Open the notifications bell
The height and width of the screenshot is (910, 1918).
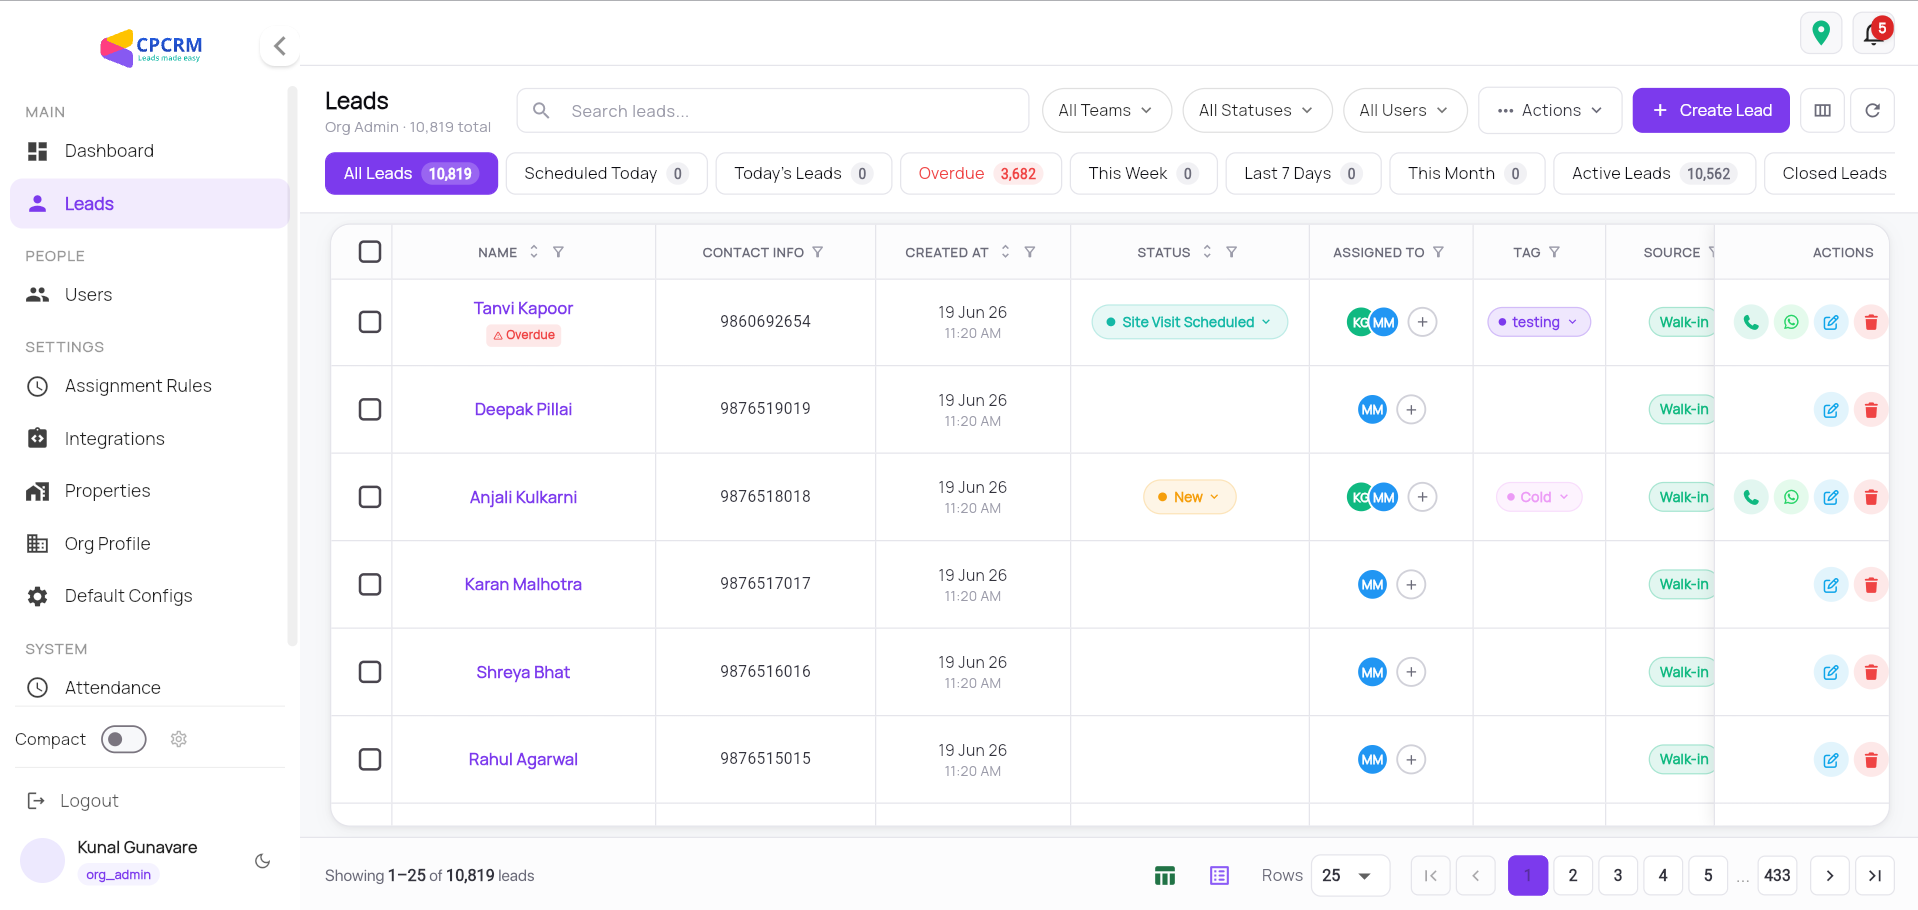tap(1873, 34)
